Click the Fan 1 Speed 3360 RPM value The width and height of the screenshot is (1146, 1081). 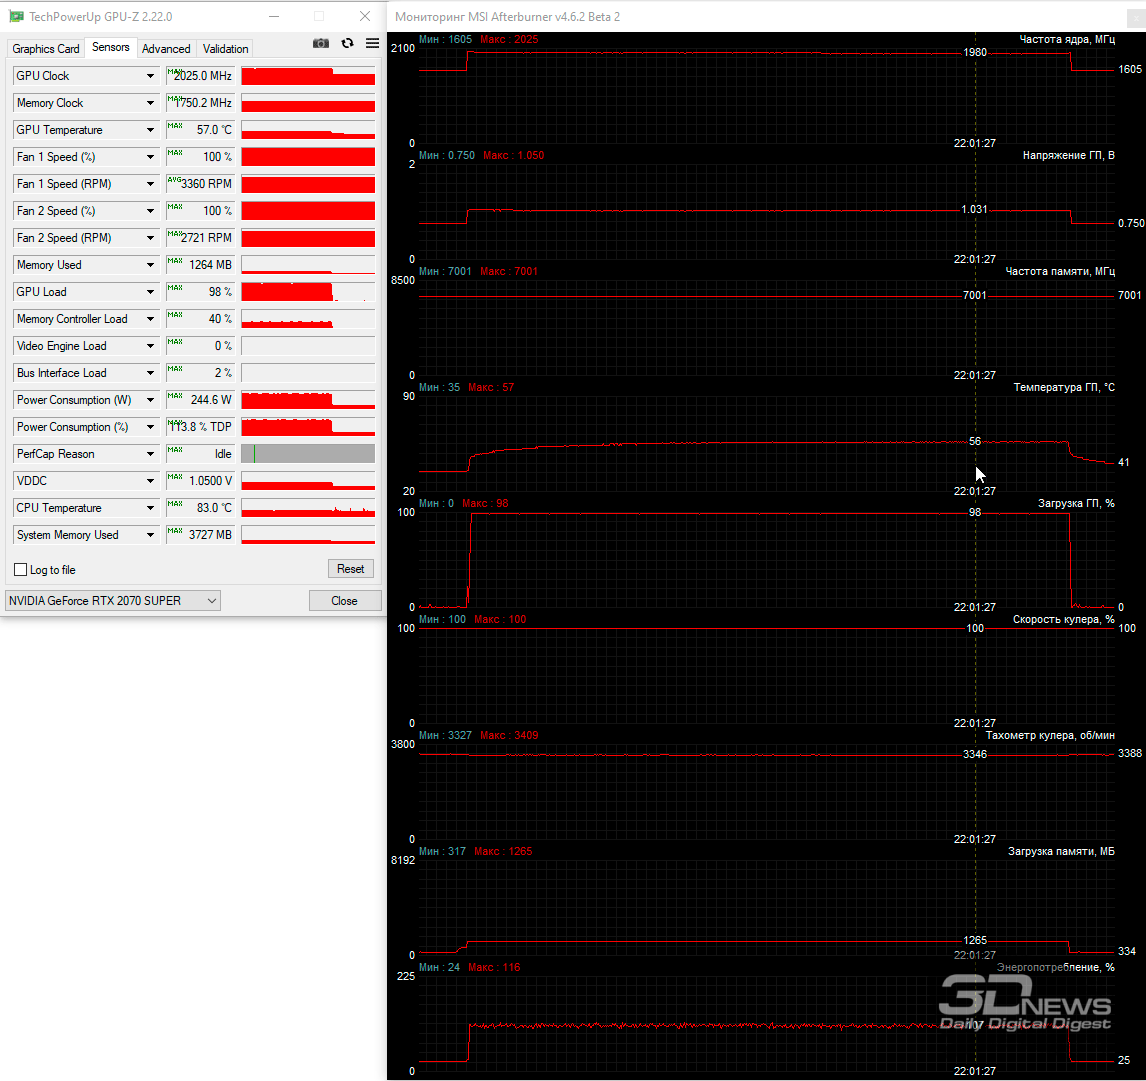[x=200, y=184]
